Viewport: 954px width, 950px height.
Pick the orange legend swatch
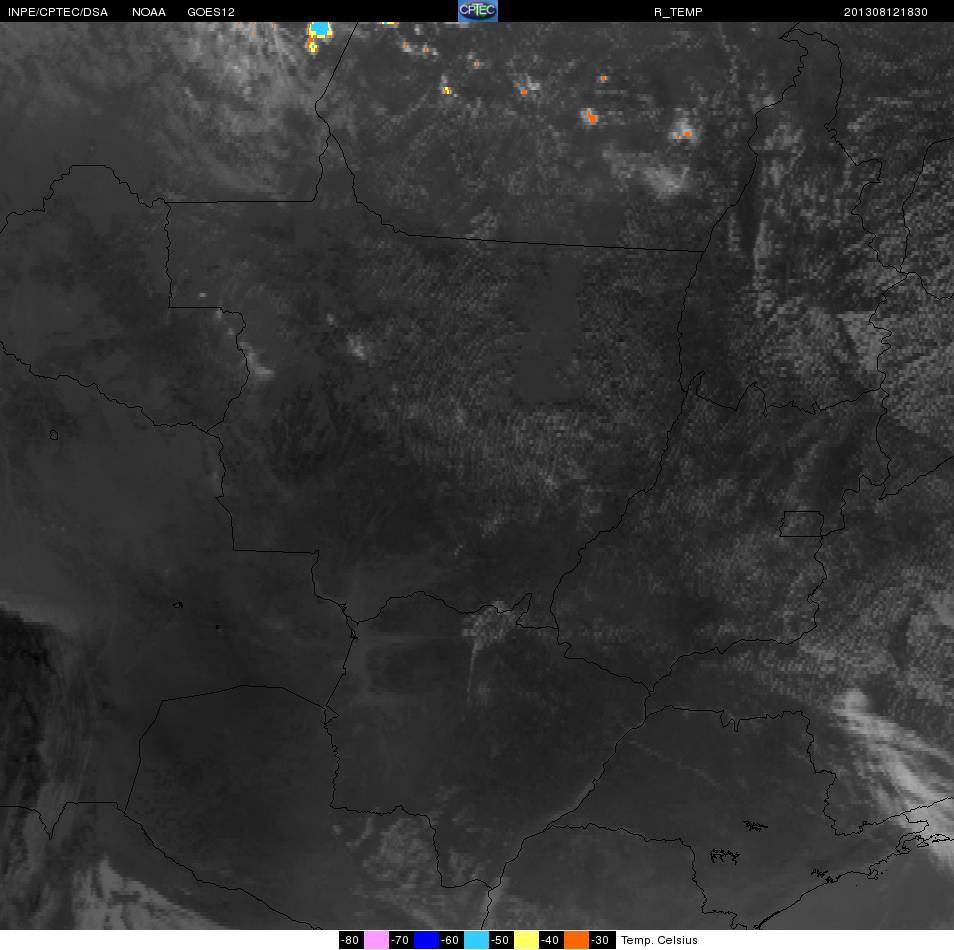(577, 940)
